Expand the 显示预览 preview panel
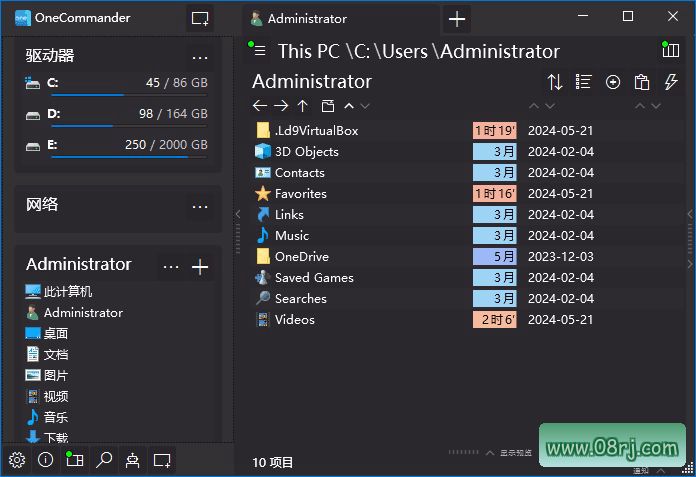 (x=509, y=453)
